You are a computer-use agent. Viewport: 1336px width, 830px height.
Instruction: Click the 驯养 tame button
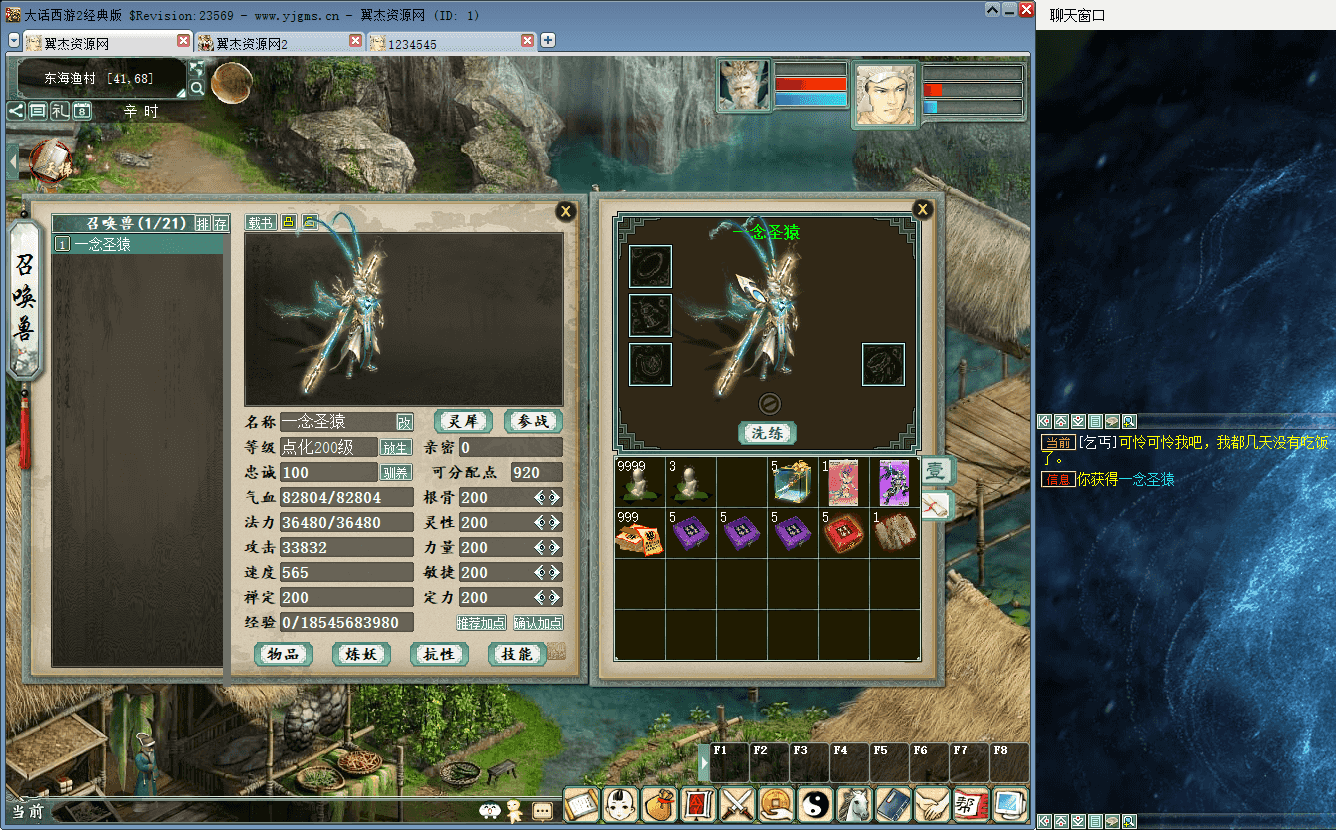(x=396, y=473)
